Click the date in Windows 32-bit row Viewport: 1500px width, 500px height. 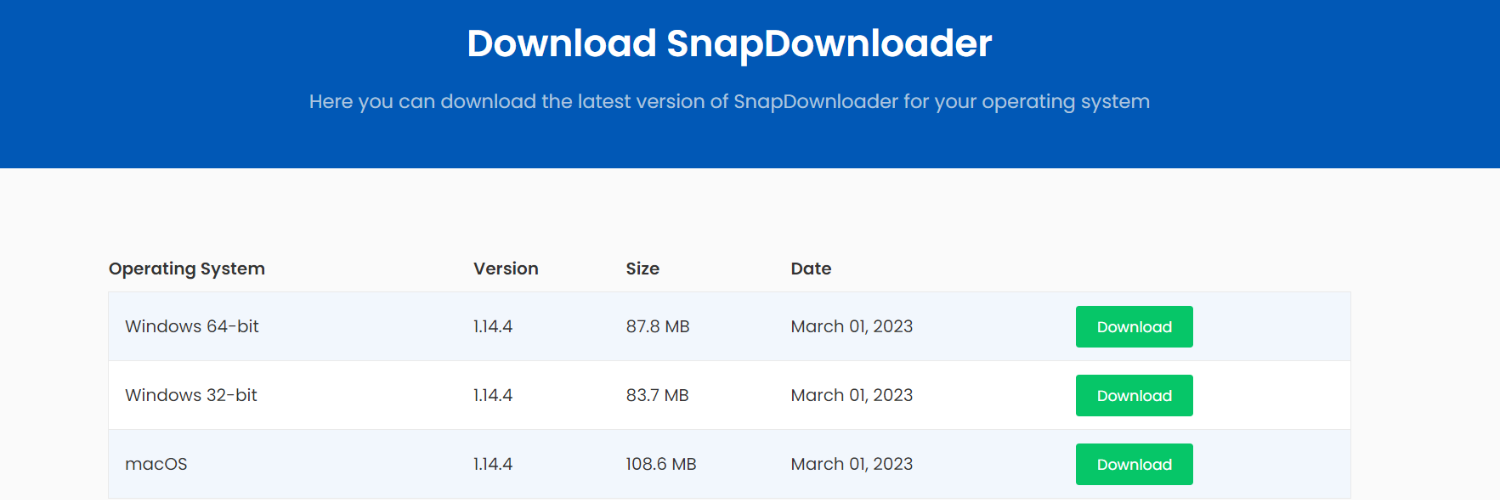click(852, 396)
